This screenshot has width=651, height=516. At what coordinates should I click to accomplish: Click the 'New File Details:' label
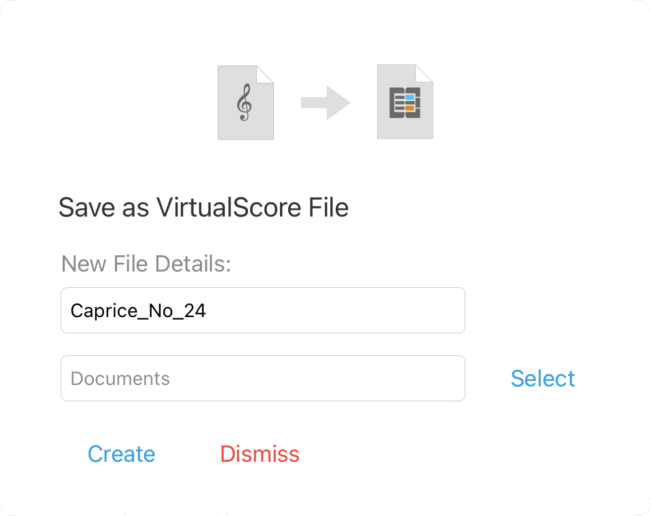(146, 264)
